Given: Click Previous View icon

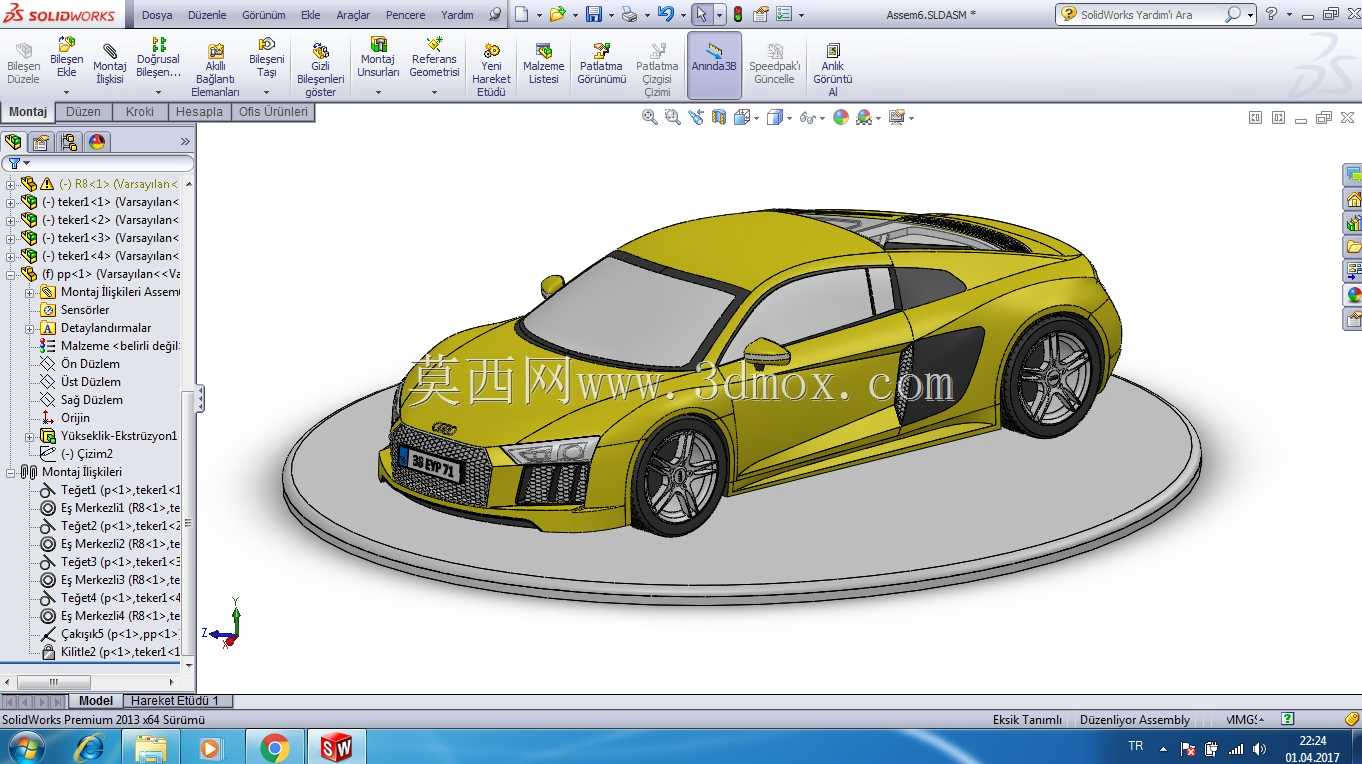Looking at the screenshot, I should [x=697, y=118].
